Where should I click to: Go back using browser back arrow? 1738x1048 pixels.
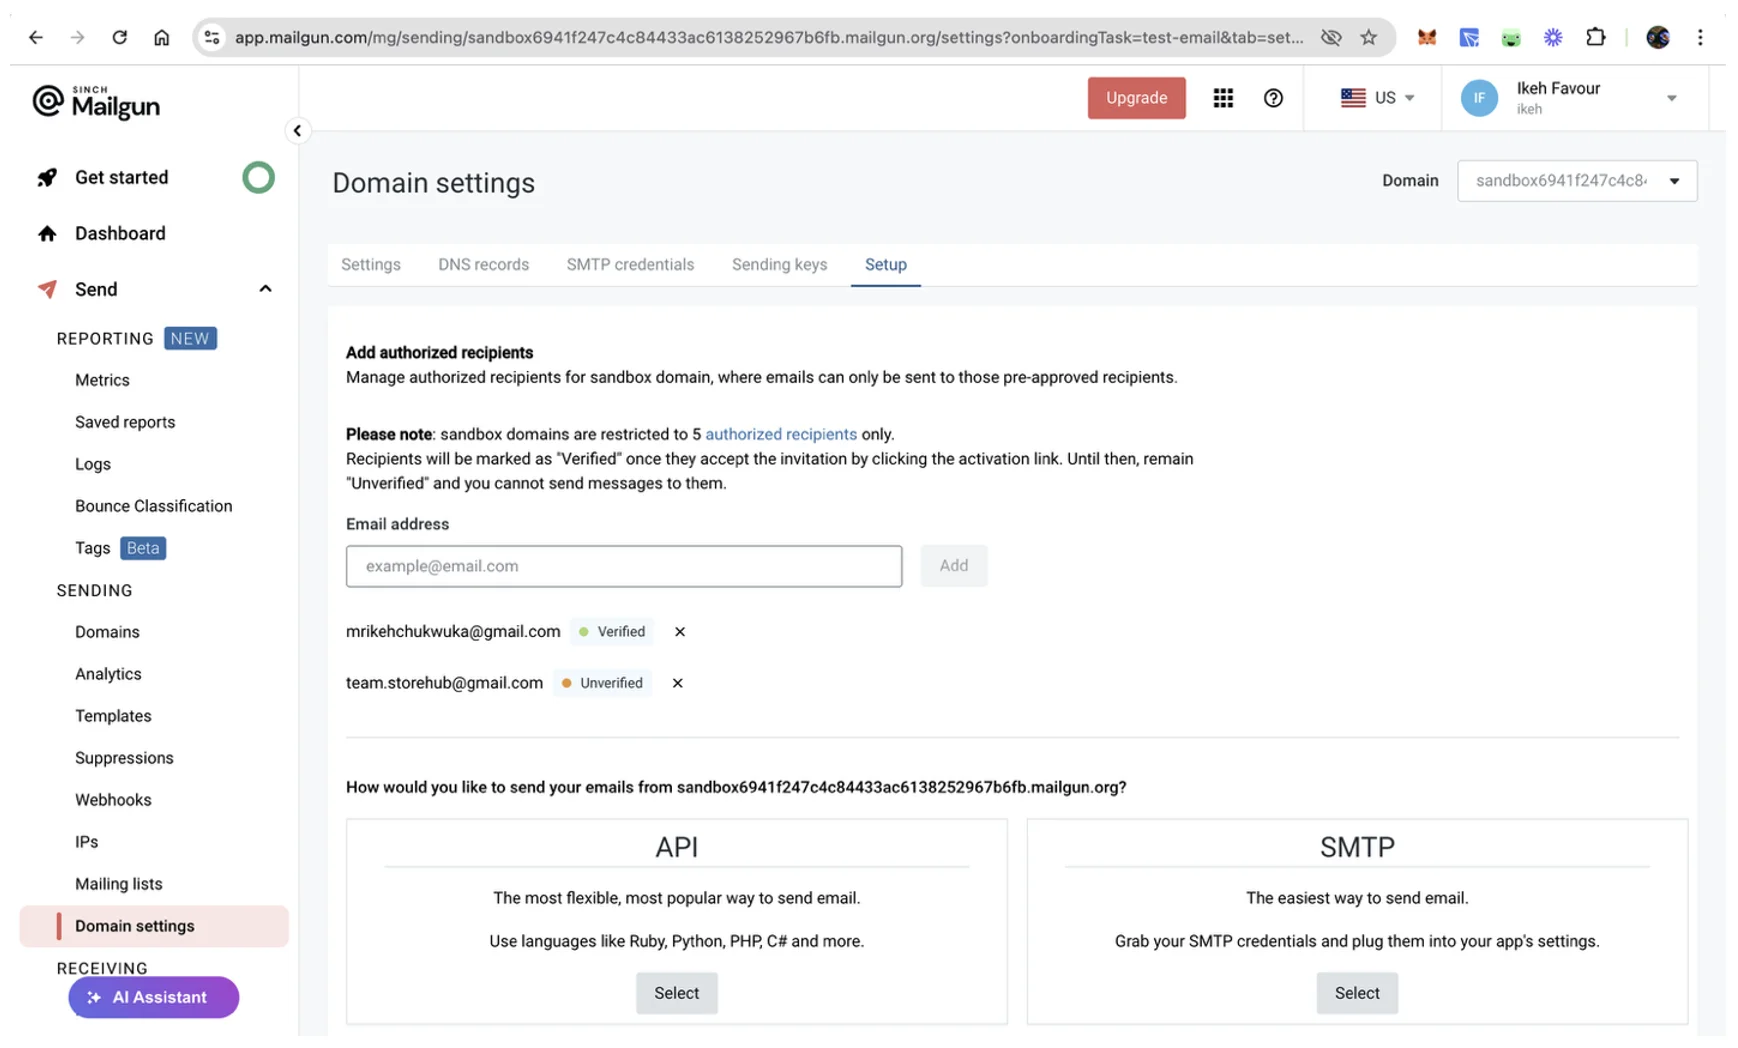click(36, 38)
